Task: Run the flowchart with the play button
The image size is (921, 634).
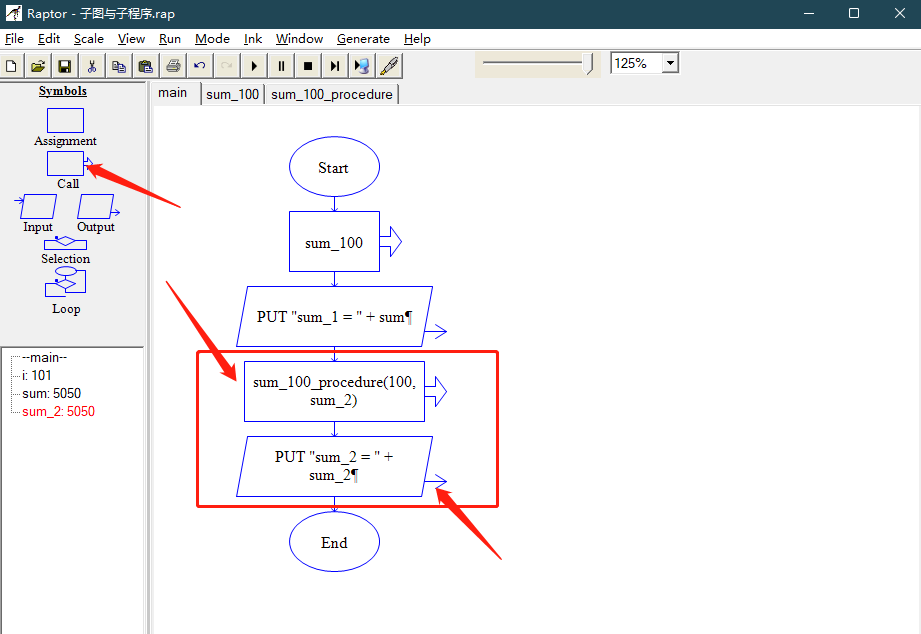Action: (254, 66)
